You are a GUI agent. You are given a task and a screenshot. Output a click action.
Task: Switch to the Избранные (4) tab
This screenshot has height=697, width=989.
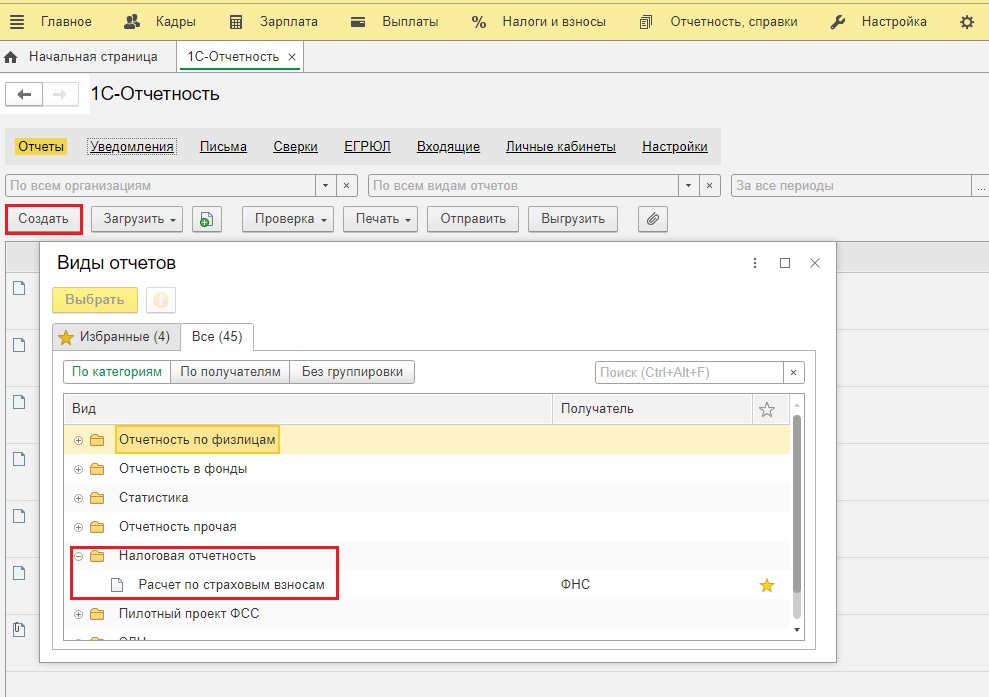pos(116,337)
